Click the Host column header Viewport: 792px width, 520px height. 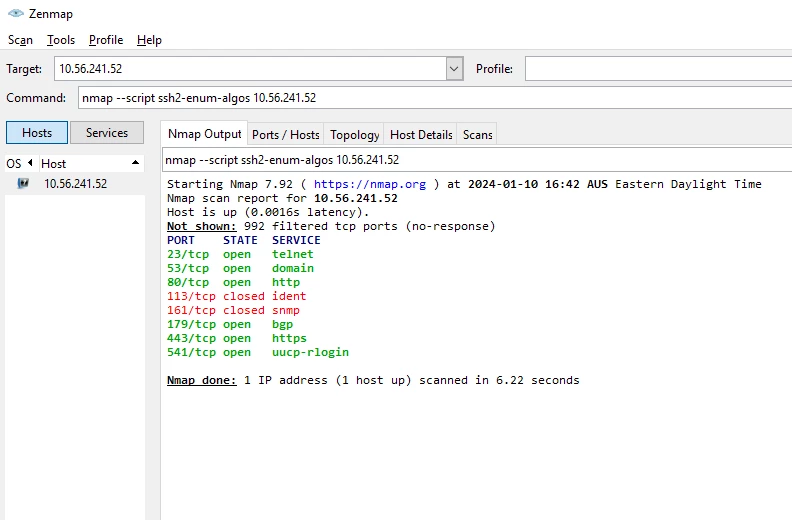pos(91,163)
